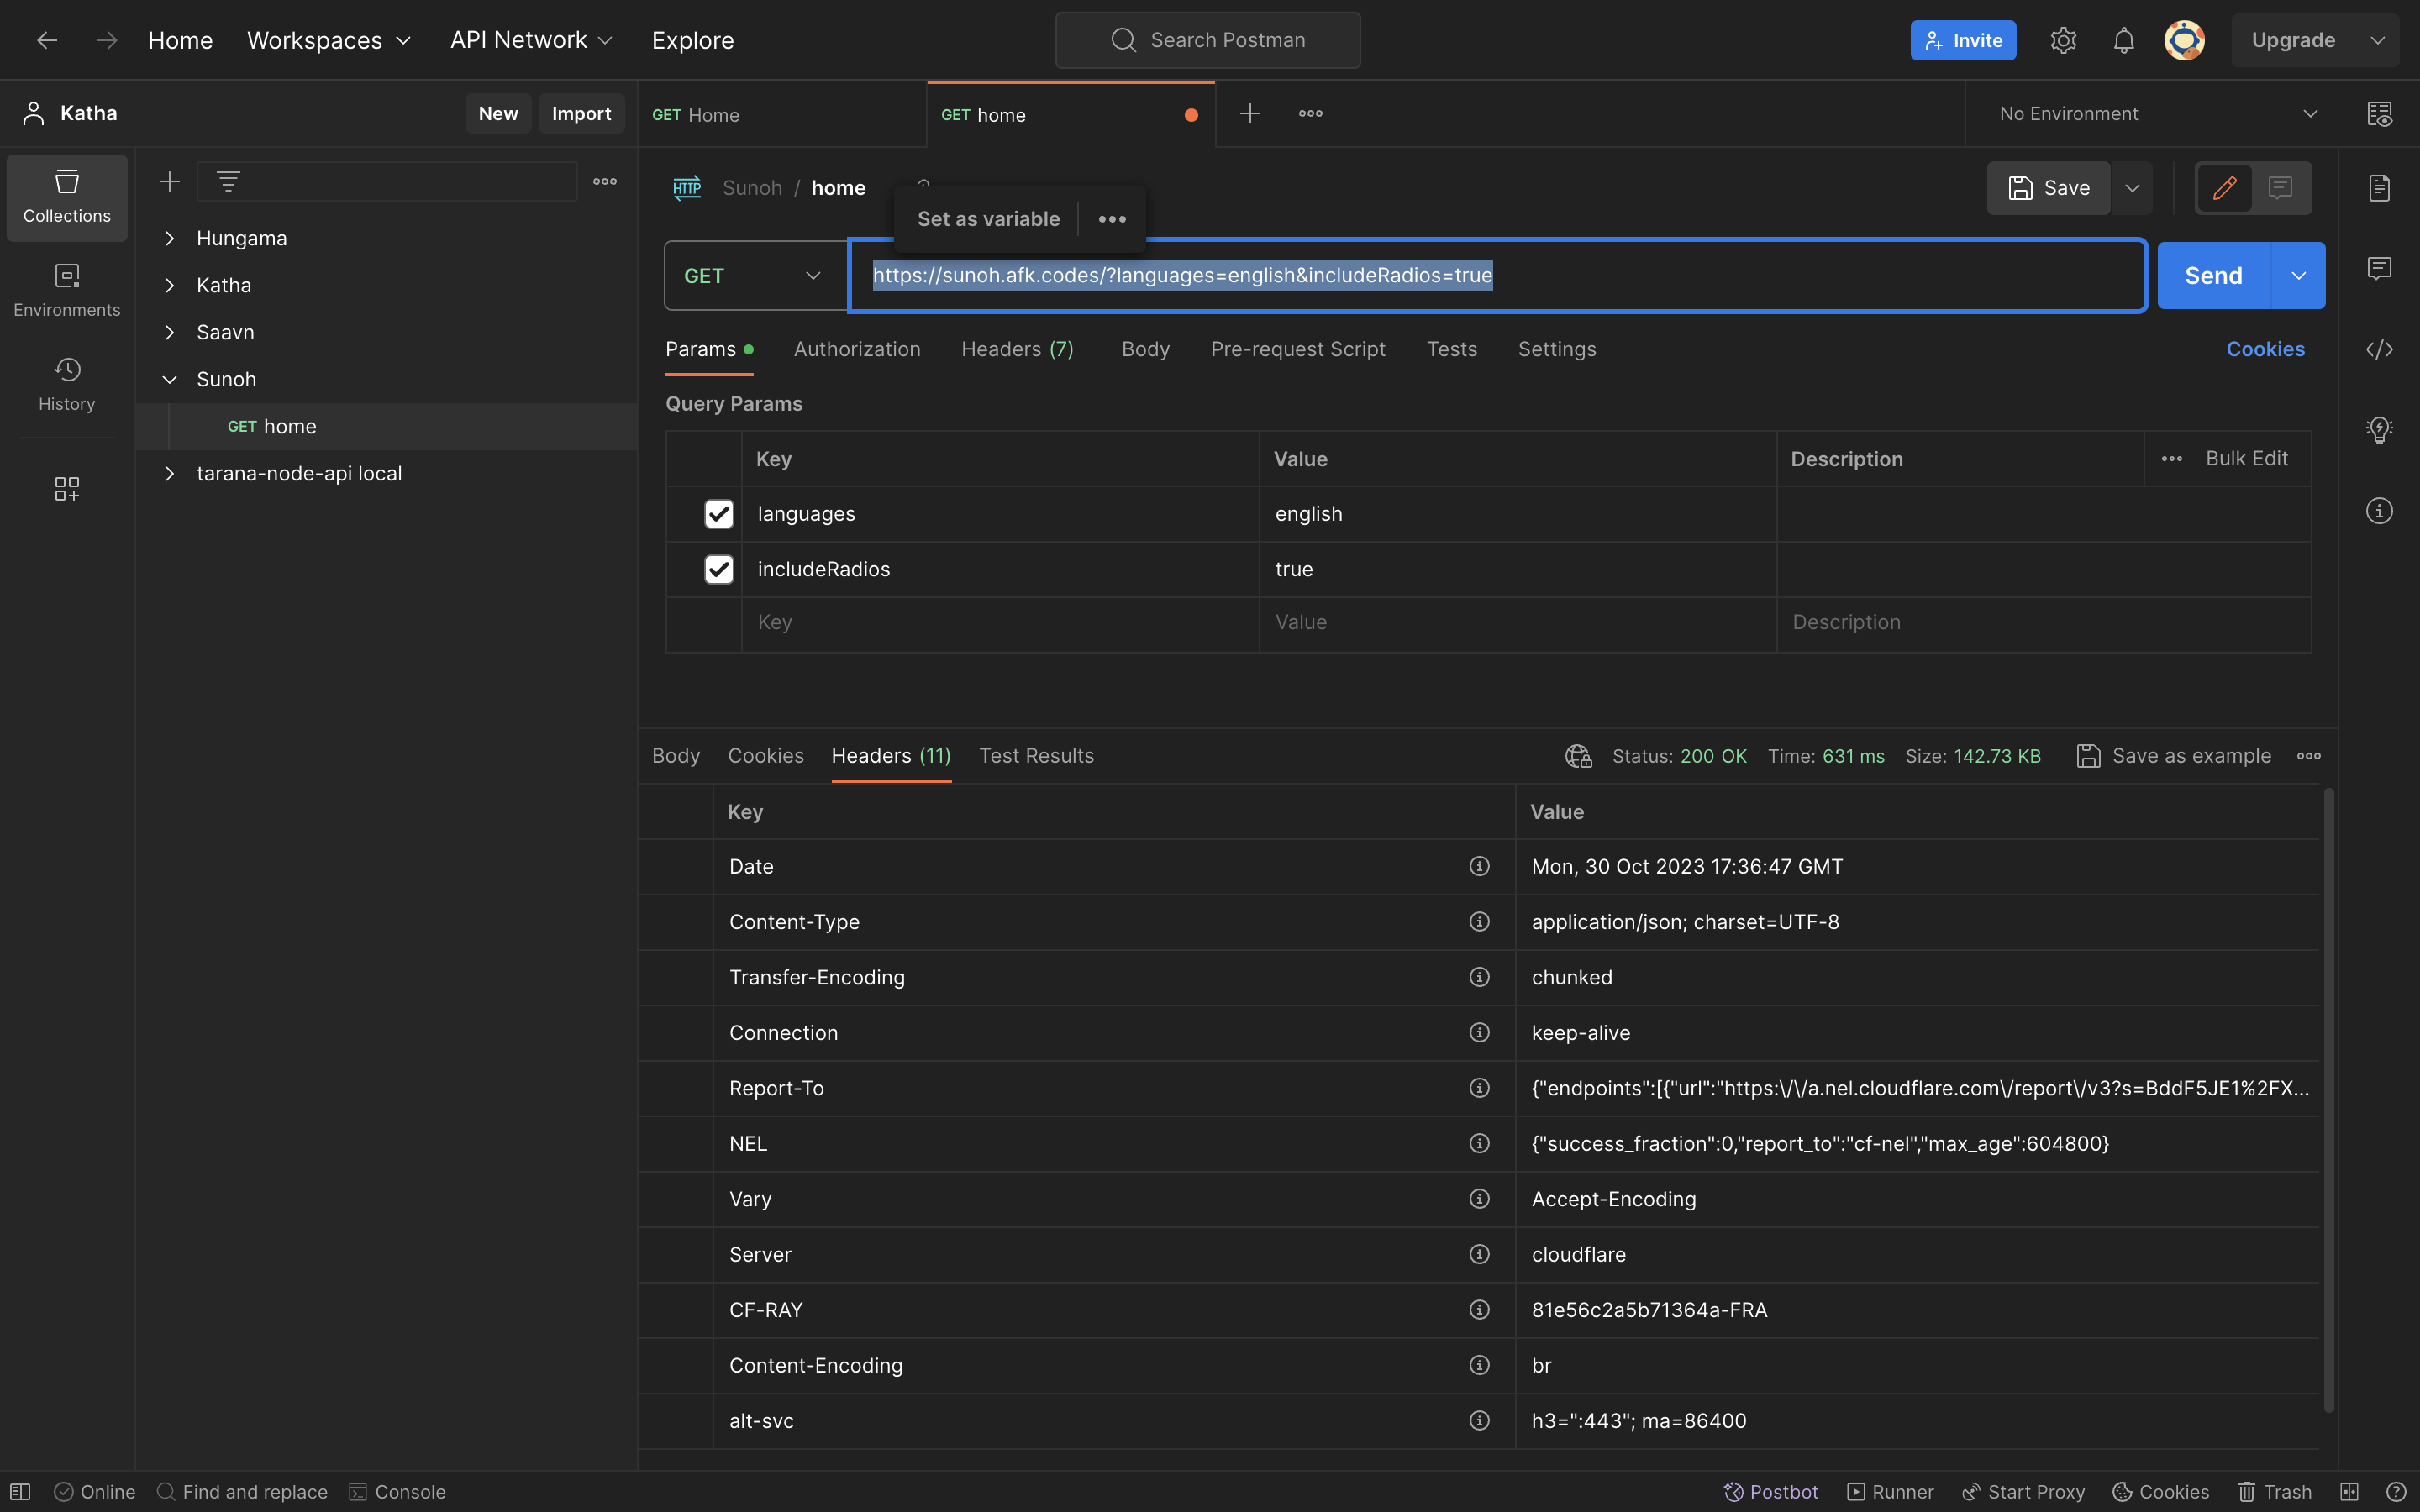Image resolution: width=2420 pixels, height=1512 pixels.
Task: Switch to edit mode pencil toggle
Action: pyautogui.click(x=2224, y=187)
